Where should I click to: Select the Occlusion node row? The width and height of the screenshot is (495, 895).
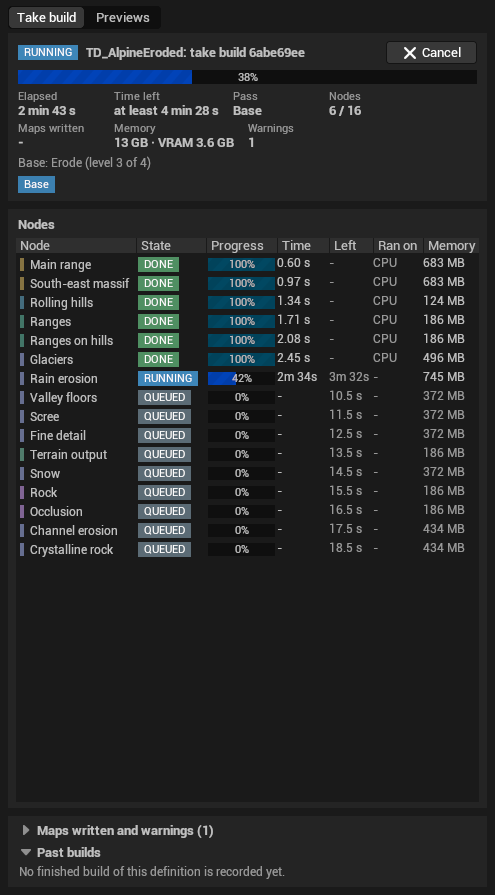tap(247, 511)
